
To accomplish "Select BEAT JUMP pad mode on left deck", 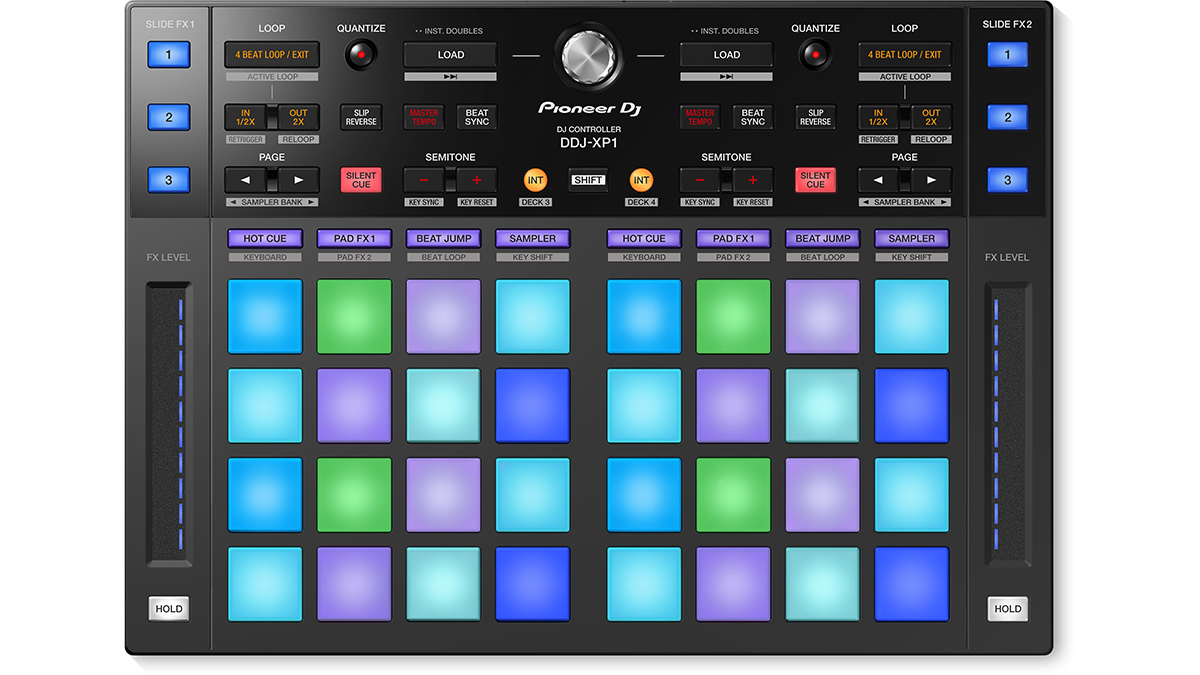I will [x=443, y=239].
